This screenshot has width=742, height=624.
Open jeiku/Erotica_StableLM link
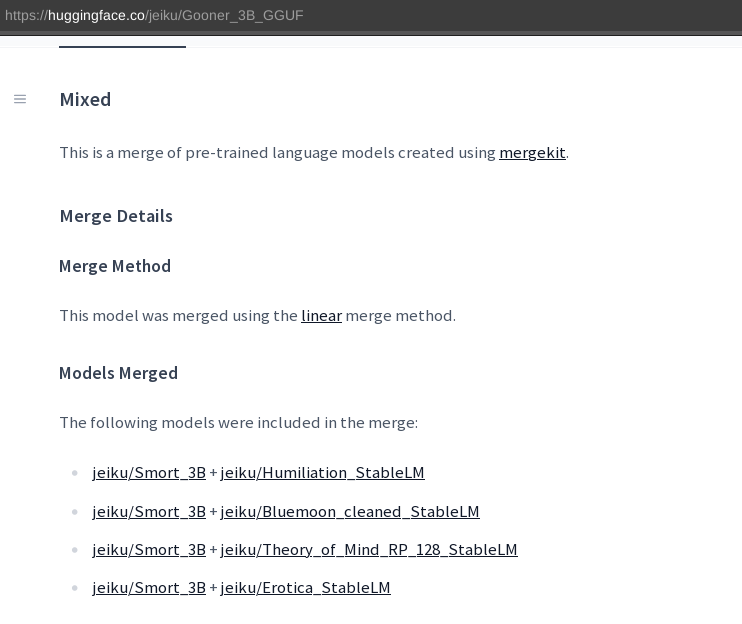click(305, 588)
